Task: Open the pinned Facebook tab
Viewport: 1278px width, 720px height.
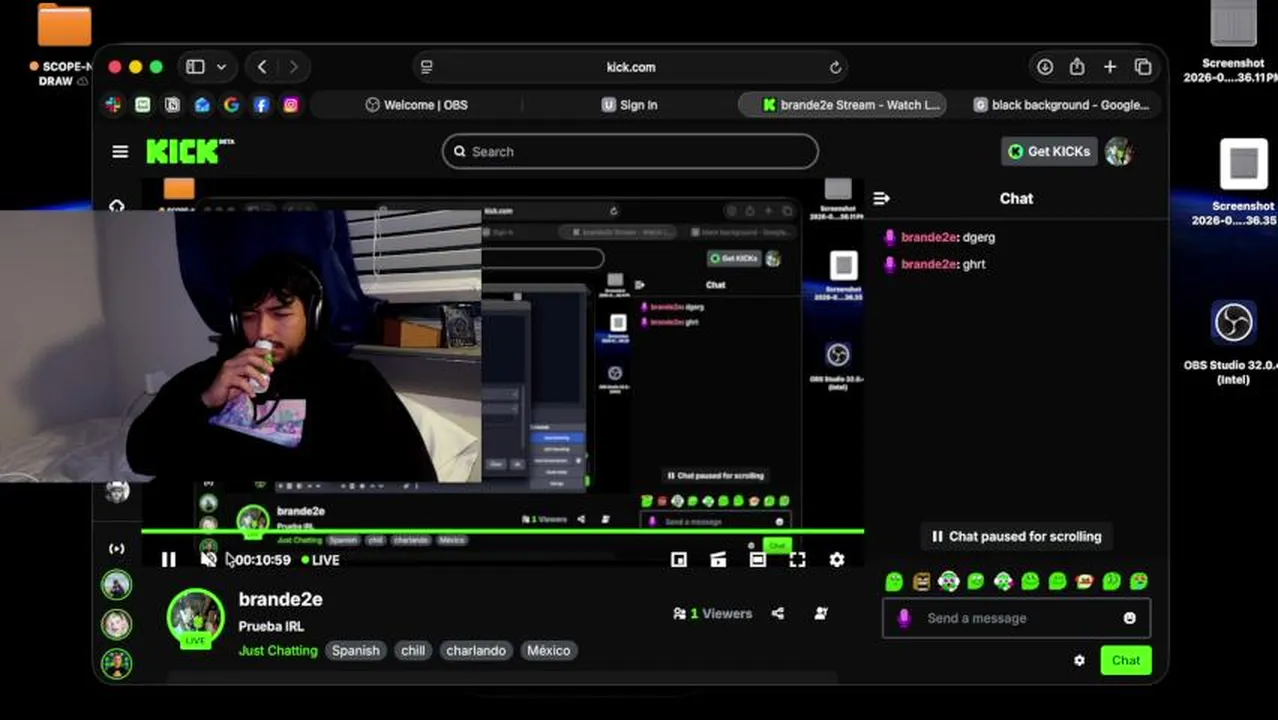Action: point(261,105)
